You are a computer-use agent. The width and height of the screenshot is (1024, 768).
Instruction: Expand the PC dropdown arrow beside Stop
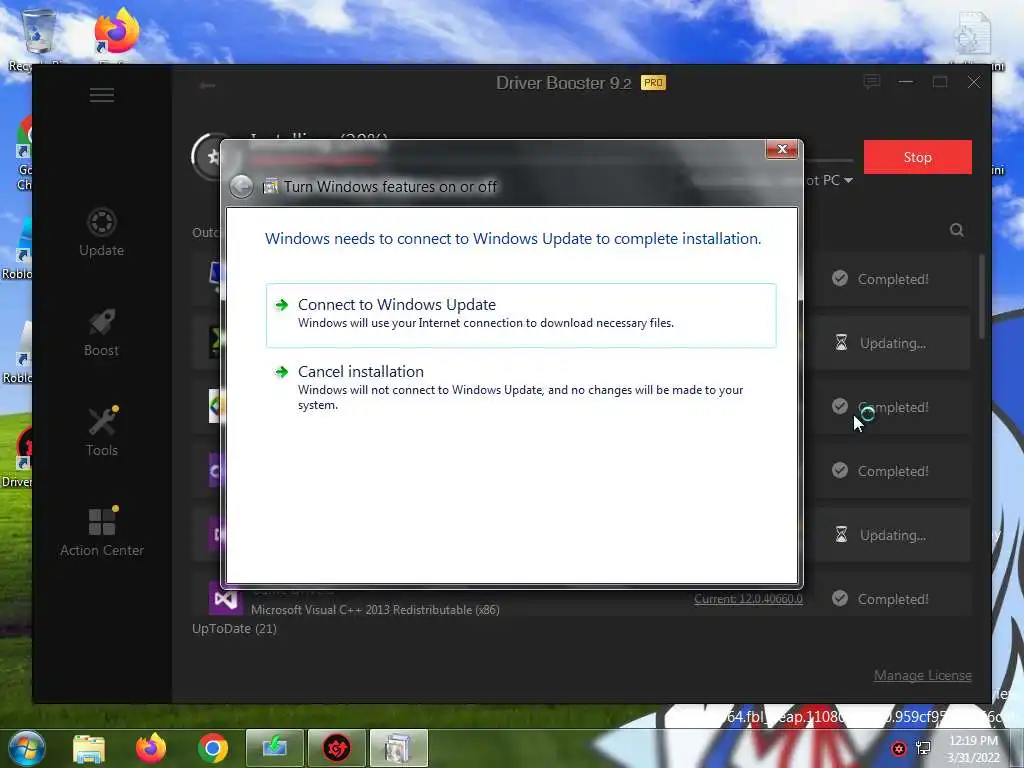point(848,180)
